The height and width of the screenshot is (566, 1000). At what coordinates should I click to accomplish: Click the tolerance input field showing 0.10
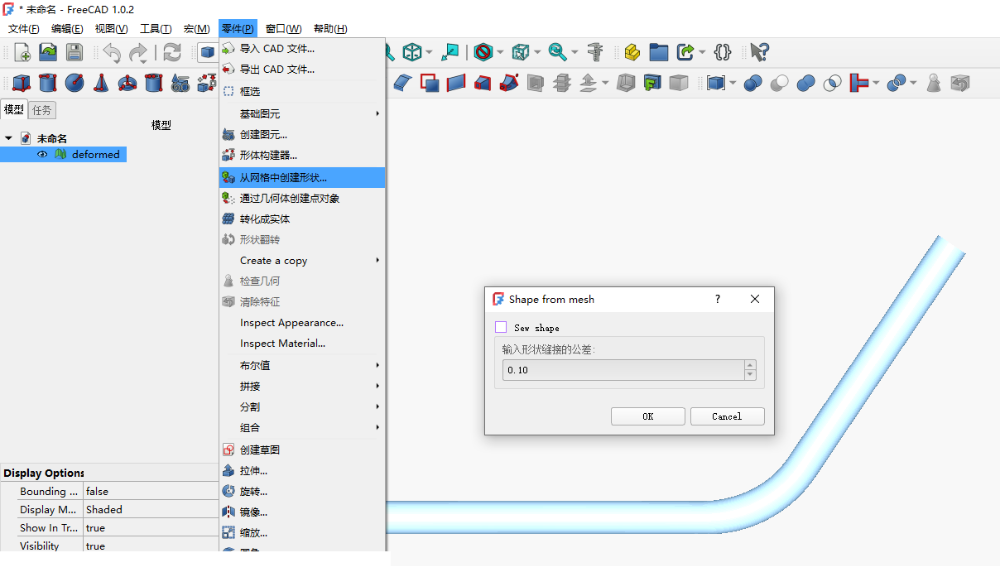[623, 370]
